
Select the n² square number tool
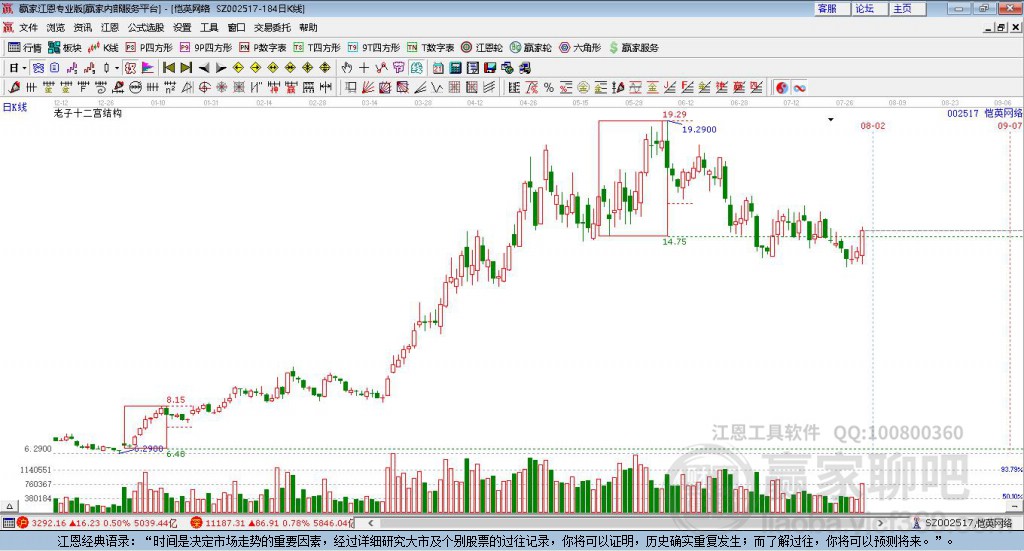pos(170,87)
